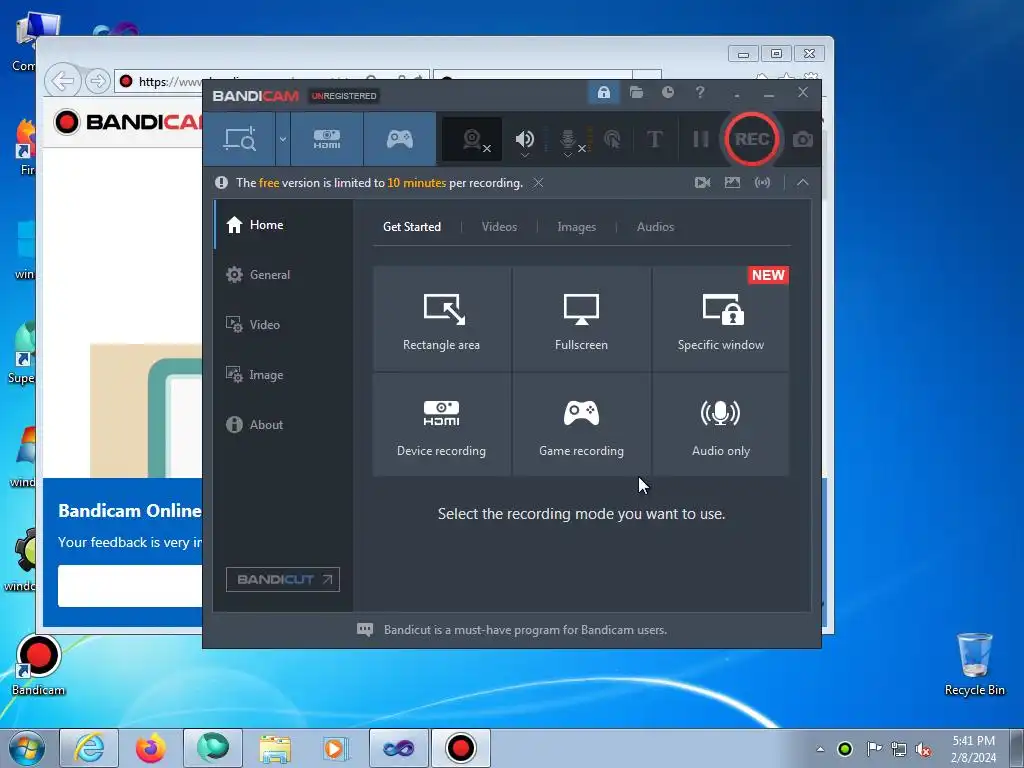Choose the Rectangle area recording mode
The height and width of the screenshot is (768, 1024).
tap(441, 319)
